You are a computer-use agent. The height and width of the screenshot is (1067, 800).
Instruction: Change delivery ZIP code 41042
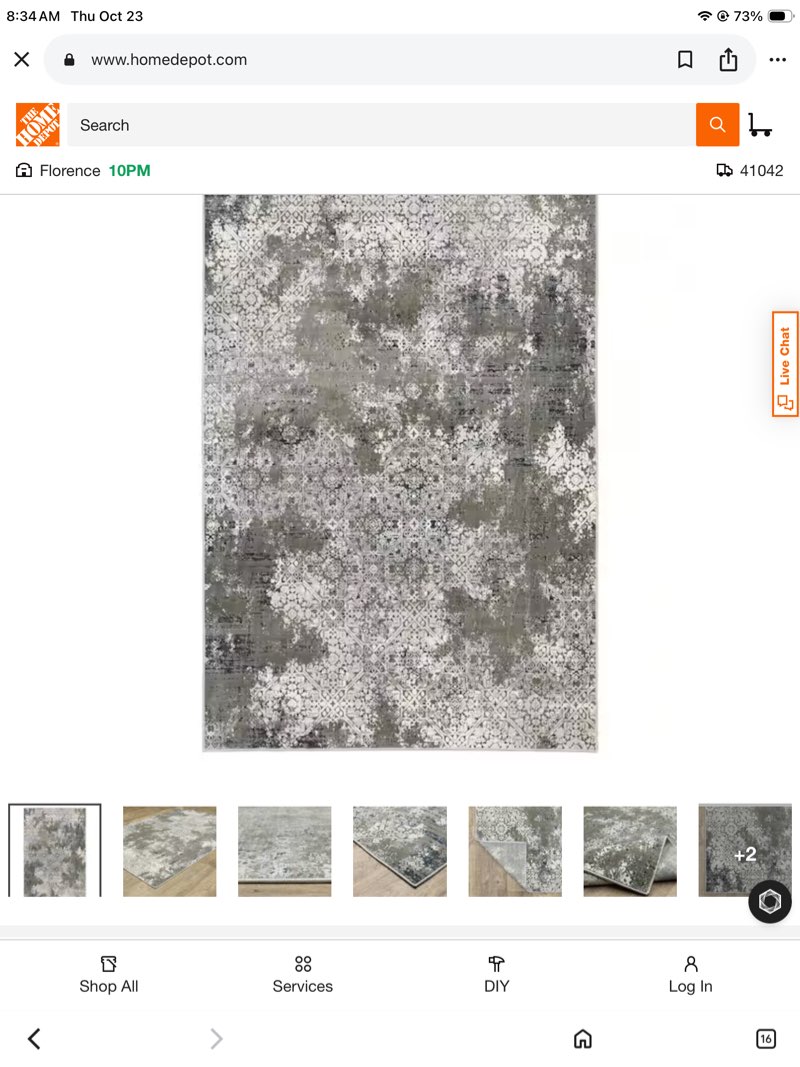[750, 171]
